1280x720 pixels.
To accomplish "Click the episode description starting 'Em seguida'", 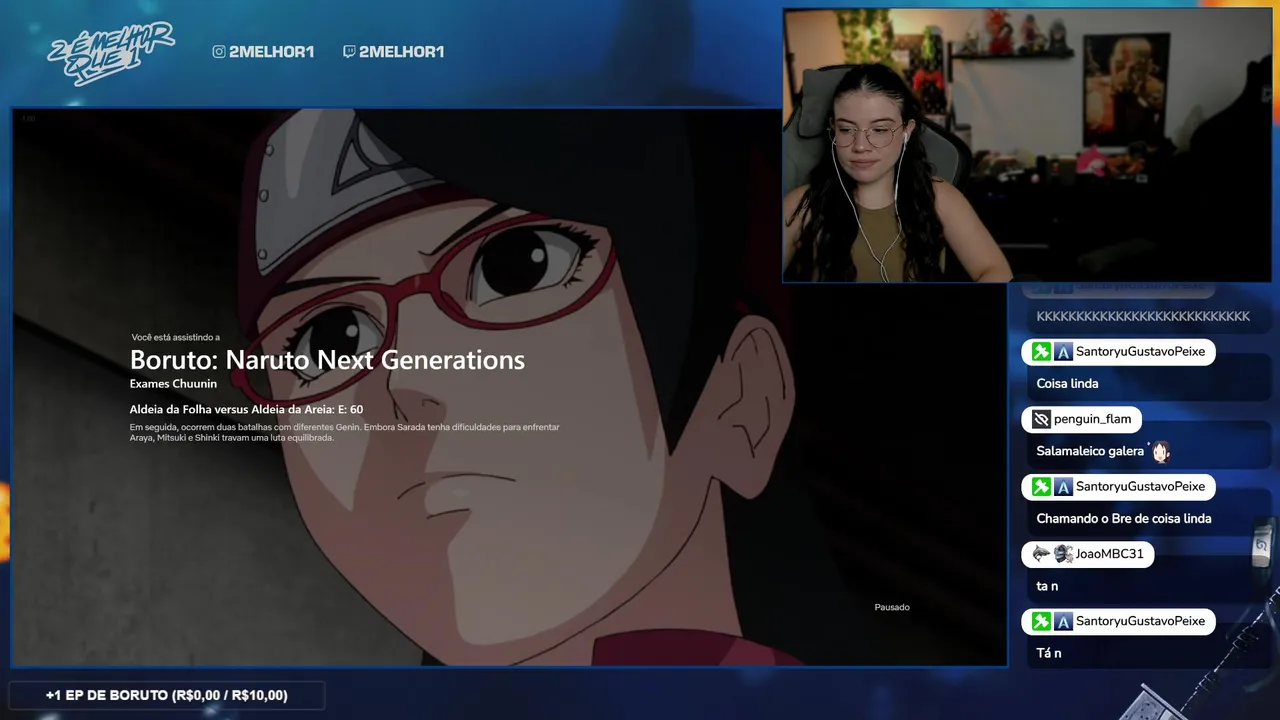I will [344, 433].
